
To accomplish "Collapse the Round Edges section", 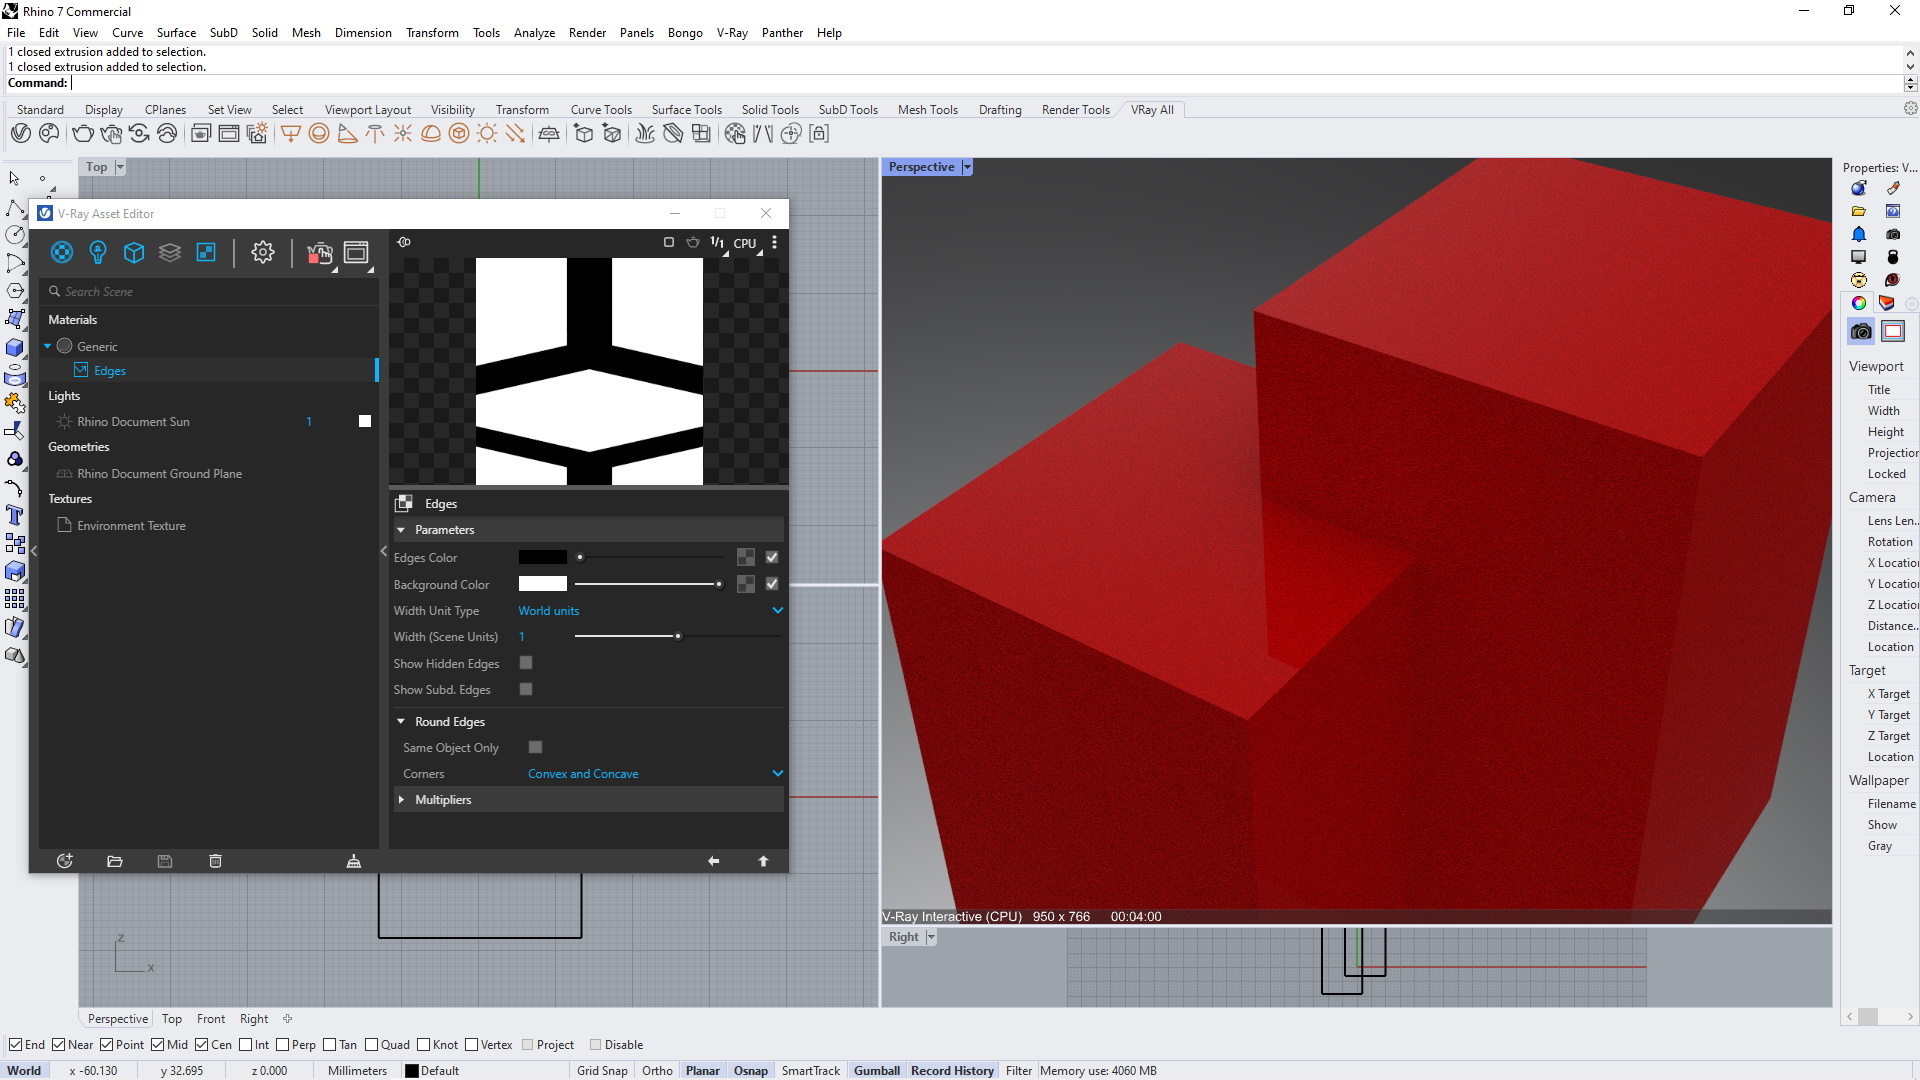I will [x=402, y=721].
